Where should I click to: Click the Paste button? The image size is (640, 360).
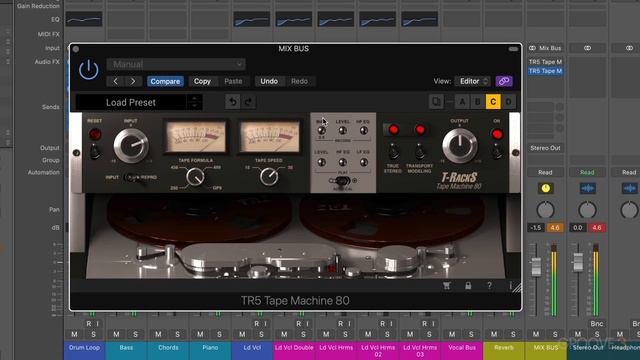coord(233,81)
